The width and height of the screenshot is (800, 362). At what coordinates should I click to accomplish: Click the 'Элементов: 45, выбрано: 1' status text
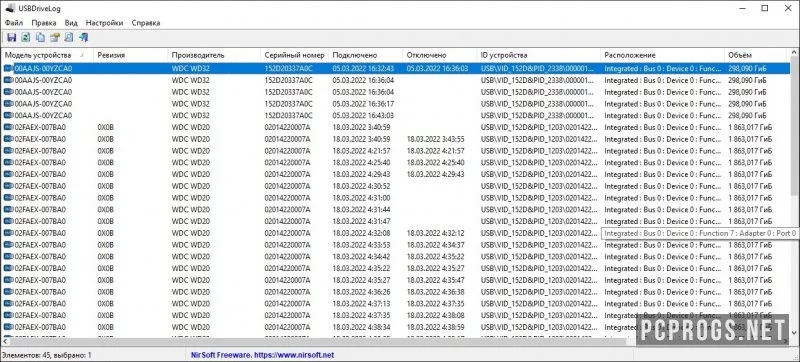tap(47, 355)
